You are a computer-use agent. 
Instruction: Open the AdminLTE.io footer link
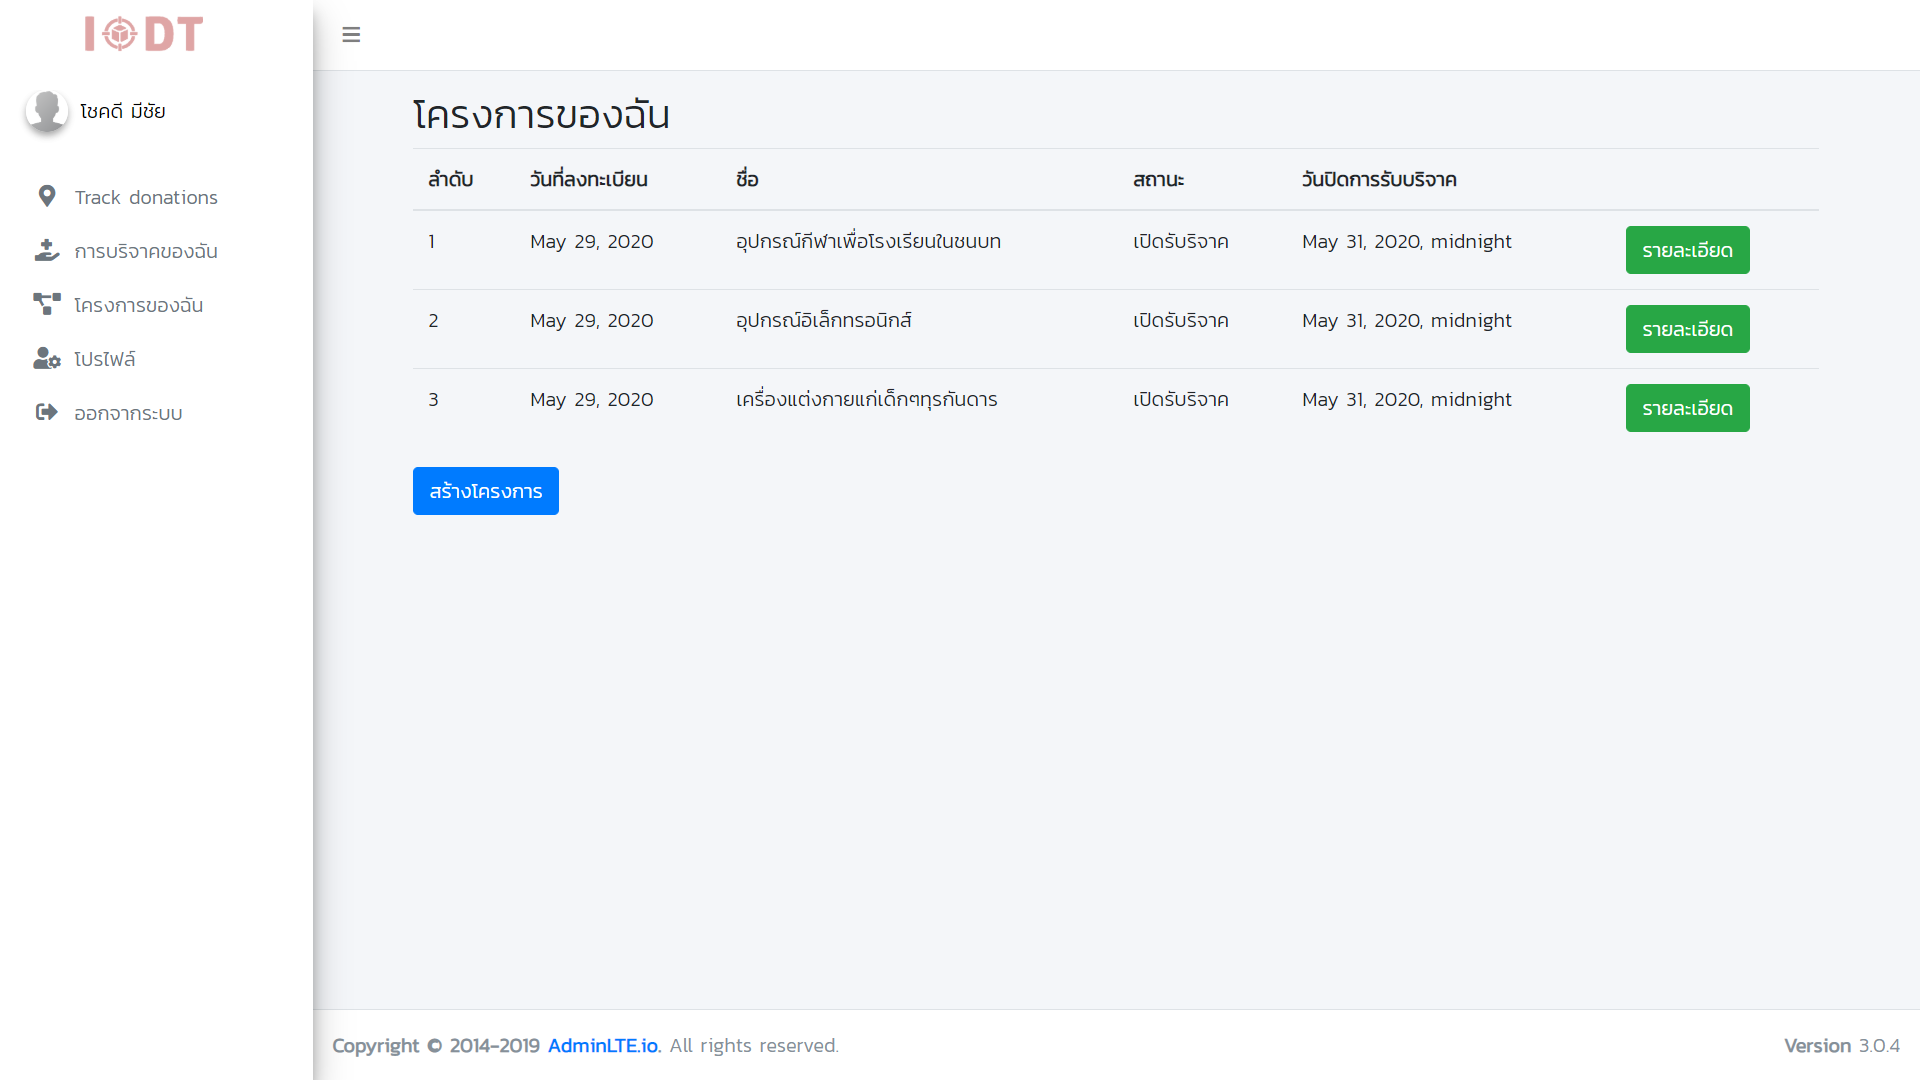pyautogui.click(x=603, y=1045)
